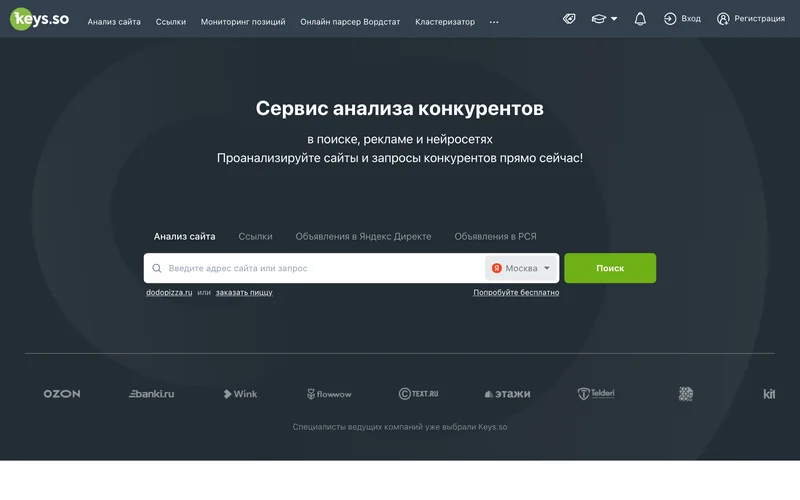The image size is (800, 500).
Task: Open the notifications bell
Action: (640, 19)
